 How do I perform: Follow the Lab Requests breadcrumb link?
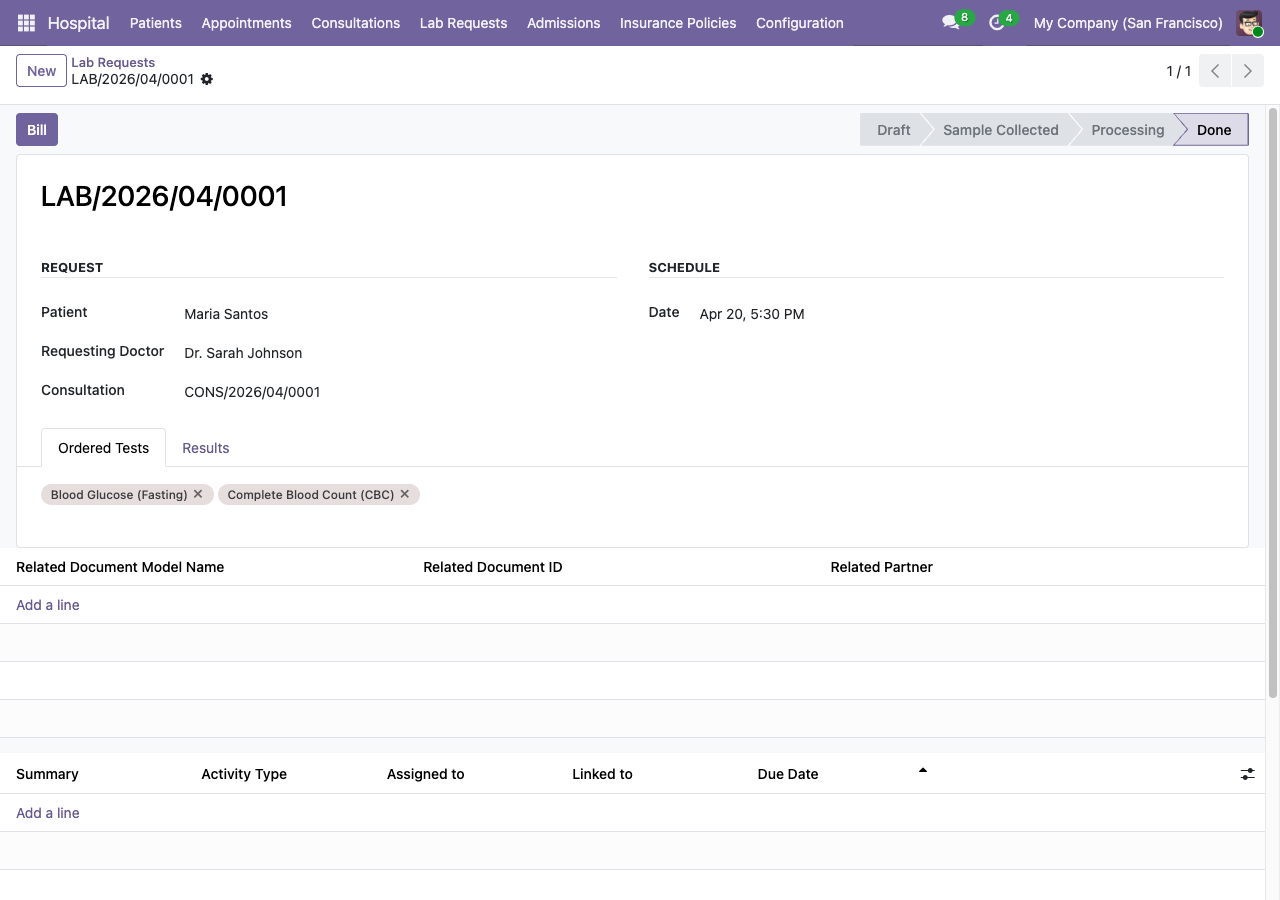113,62
